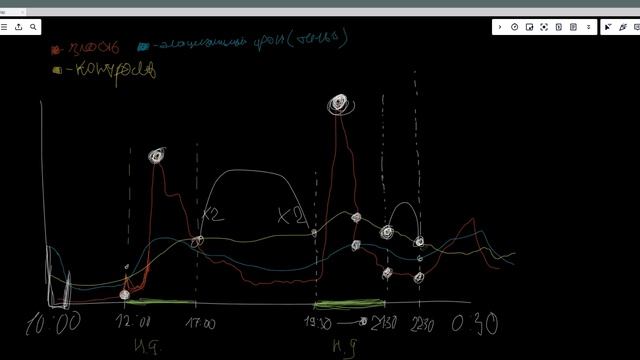640x360 pixels.
Task: Open the search magnifier tool
Action: click(33, 27)
